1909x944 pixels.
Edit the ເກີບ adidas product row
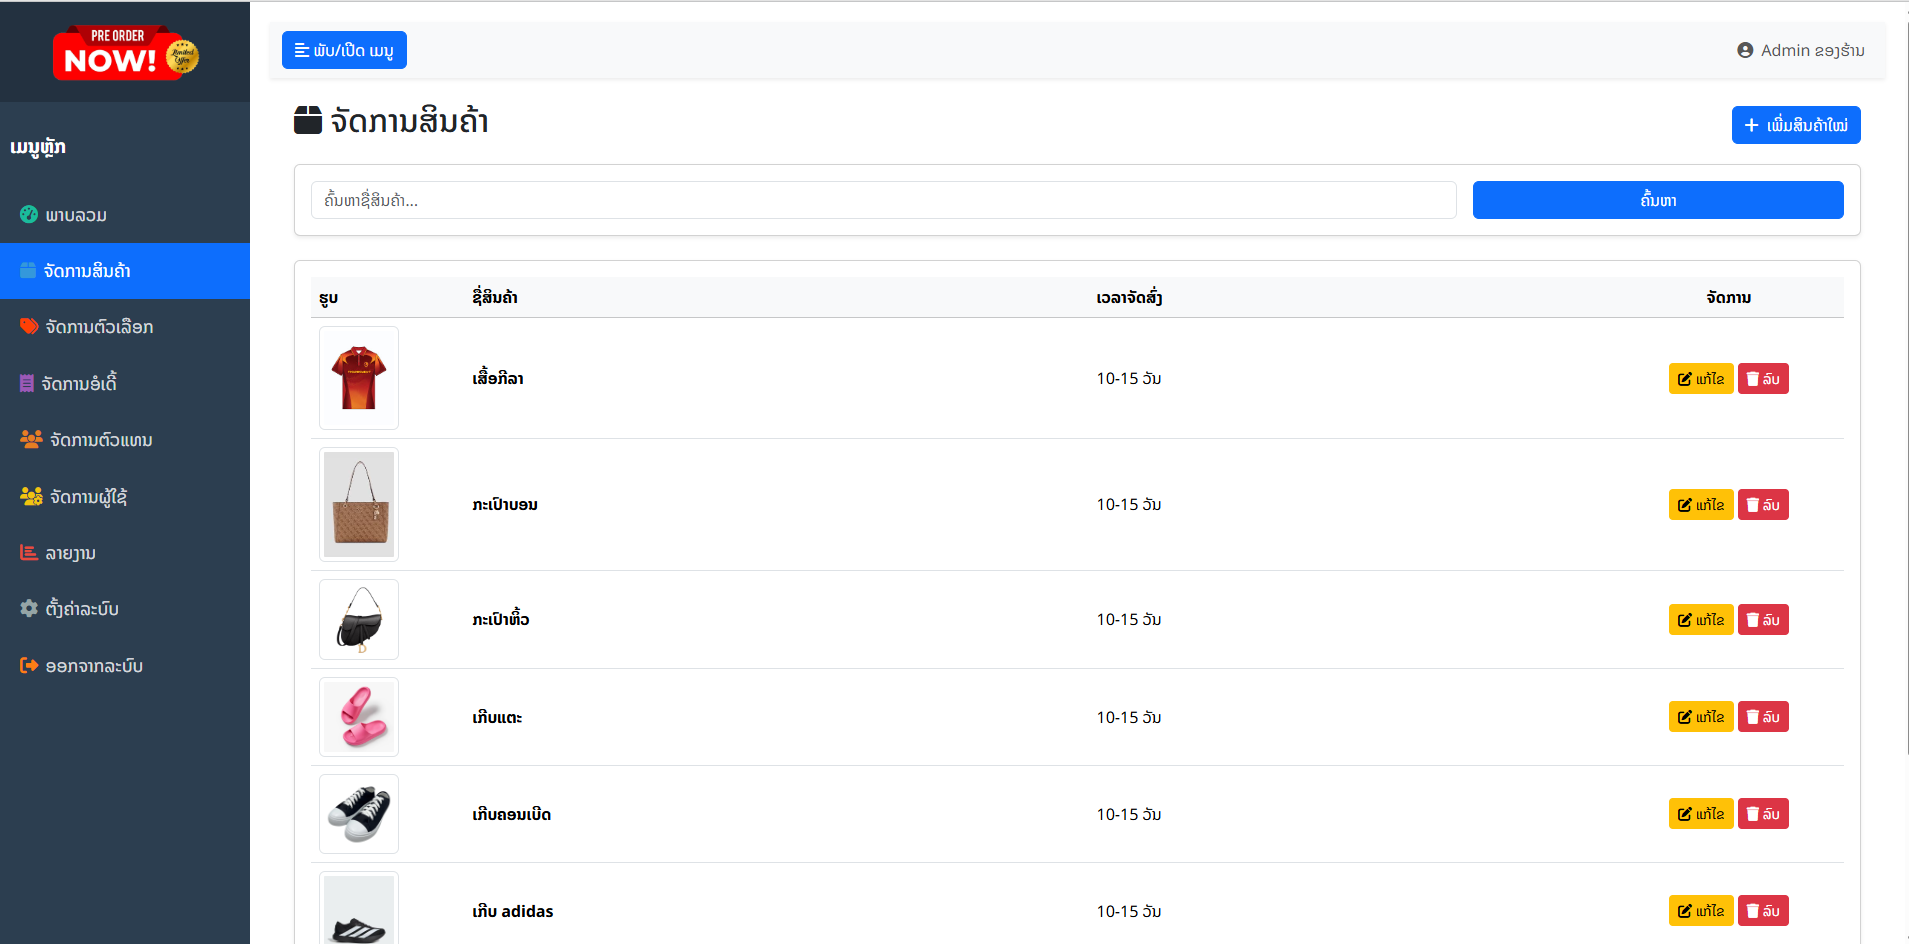click(x=1700, y=911)
